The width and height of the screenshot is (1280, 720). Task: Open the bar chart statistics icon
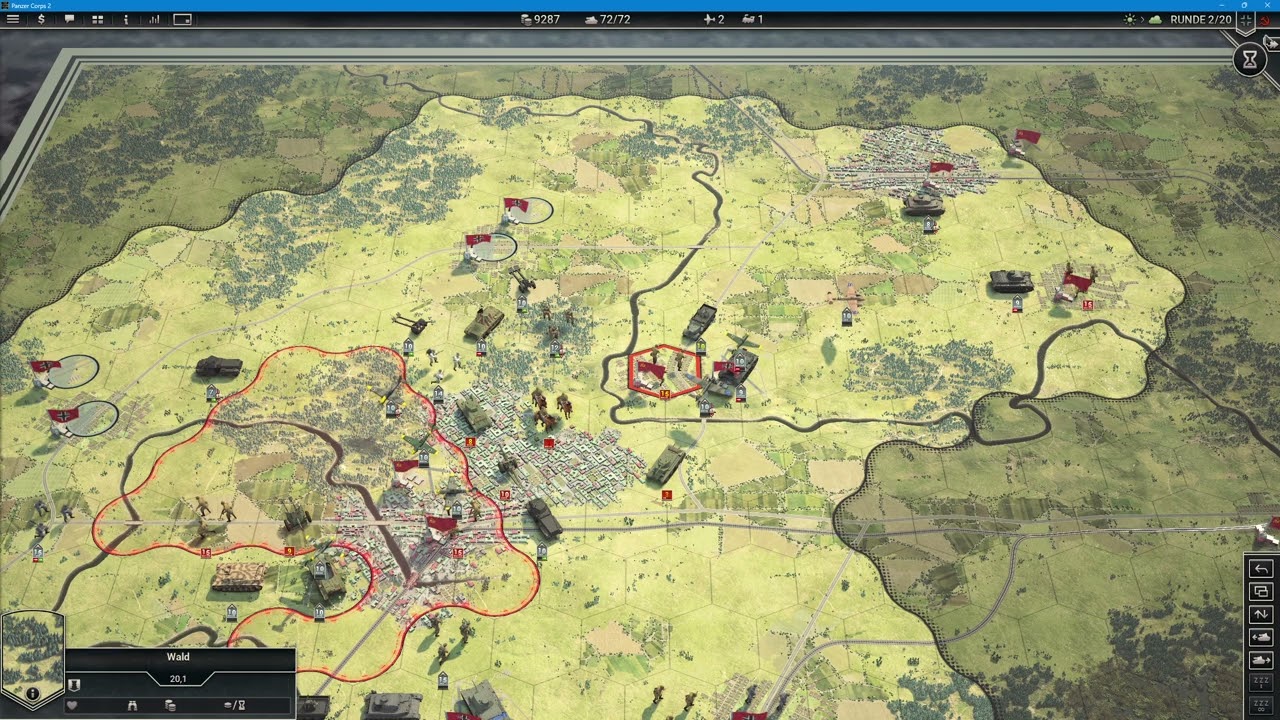tap(154, 19)
